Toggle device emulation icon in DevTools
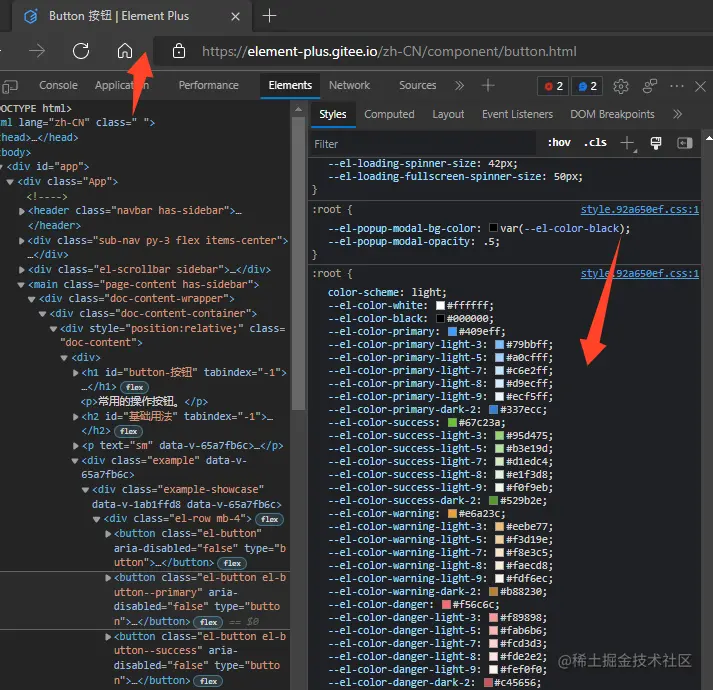 pos(10,86)
